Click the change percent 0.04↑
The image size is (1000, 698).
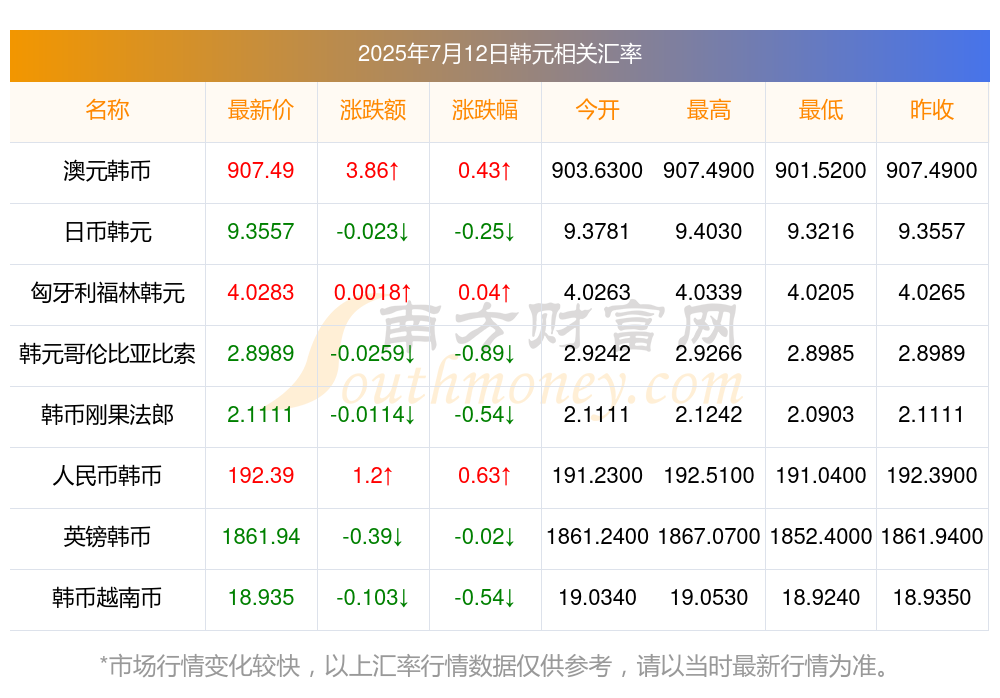pyautogui.click(x=485, y=293)
